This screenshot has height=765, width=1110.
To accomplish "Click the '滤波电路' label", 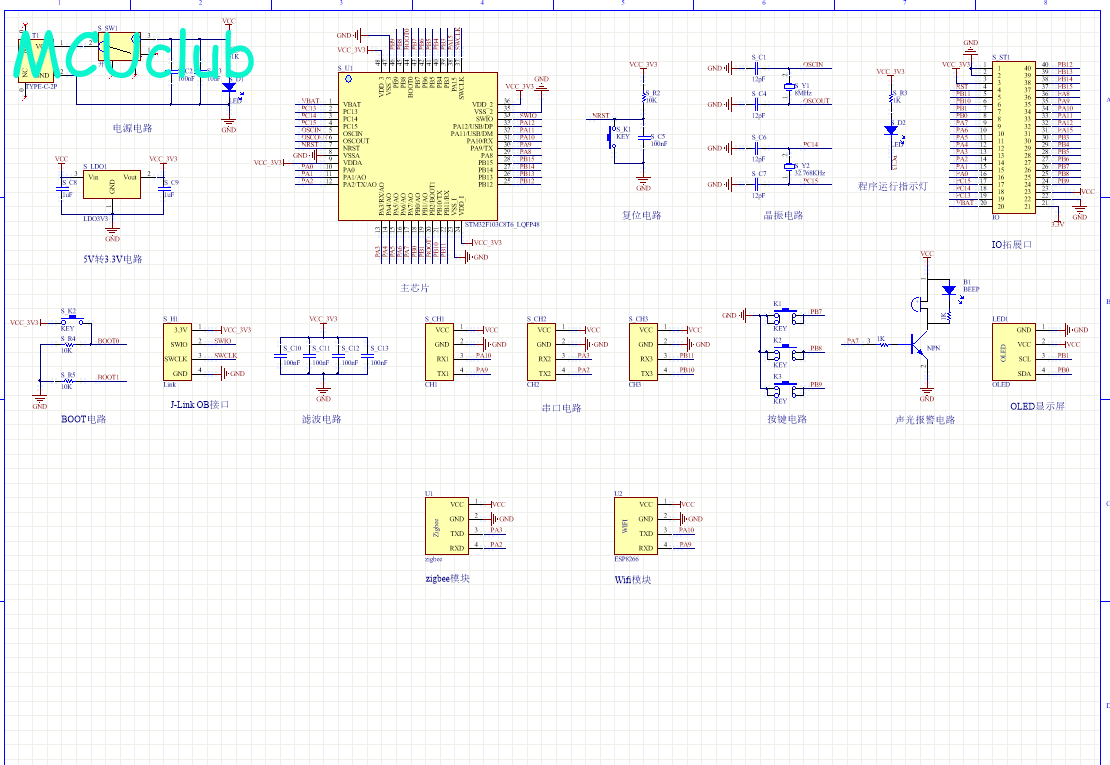I will point(321,419).
